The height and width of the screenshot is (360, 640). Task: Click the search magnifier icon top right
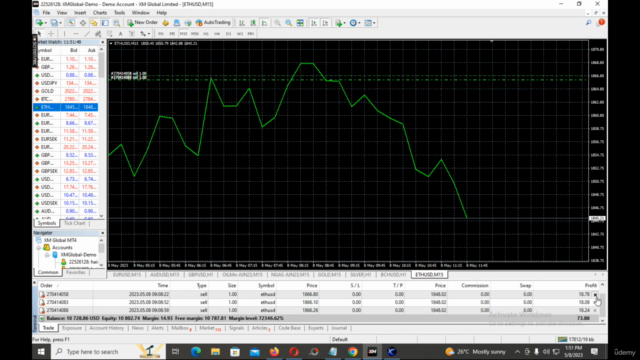[589, 22]
